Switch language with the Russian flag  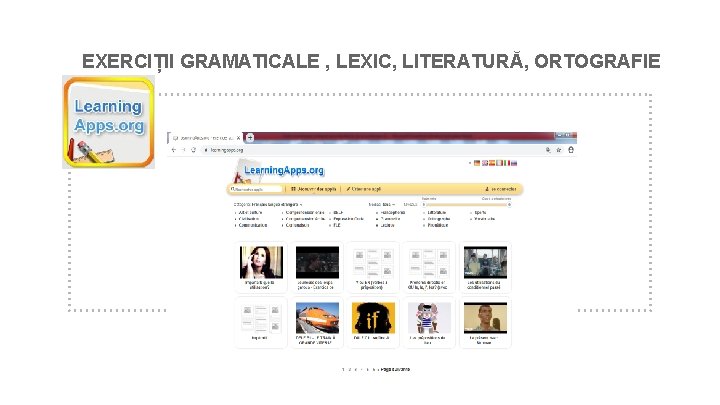(x=514, y=163)
